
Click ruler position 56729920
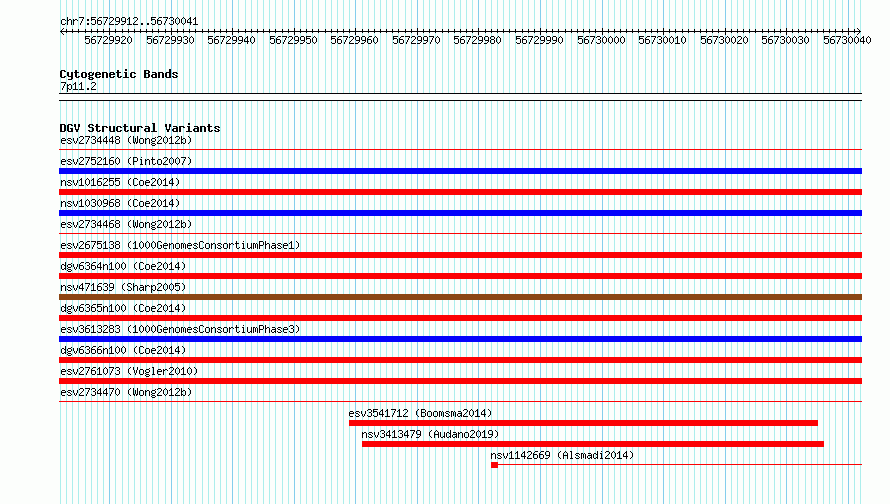click(x=108, y=40)
